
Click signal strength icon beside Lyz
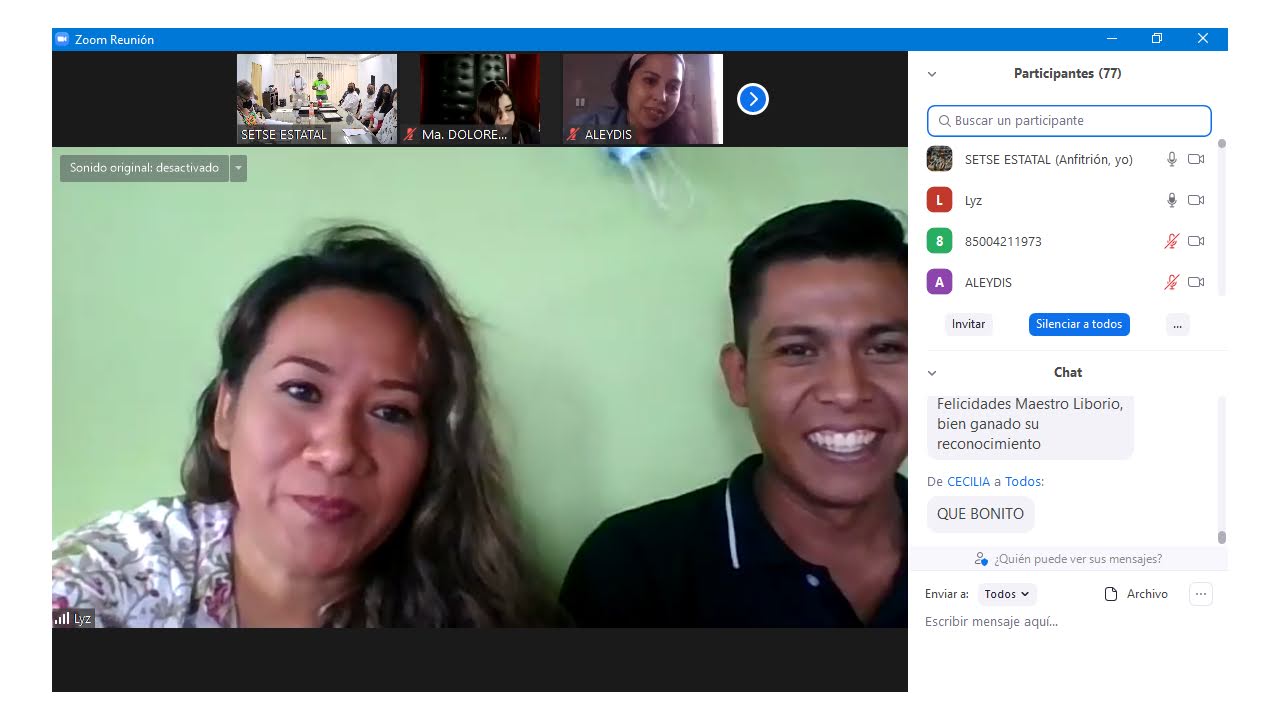(x=62, y=619)
